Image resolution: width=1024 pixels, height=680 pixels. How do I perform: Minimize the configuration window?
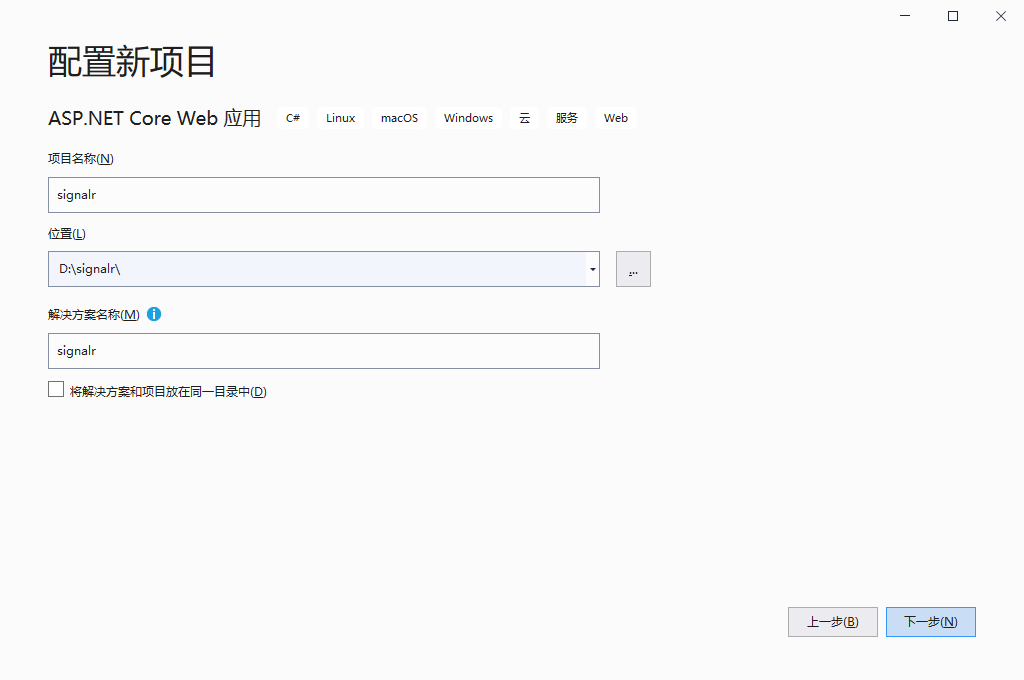(x=904, y=15)
